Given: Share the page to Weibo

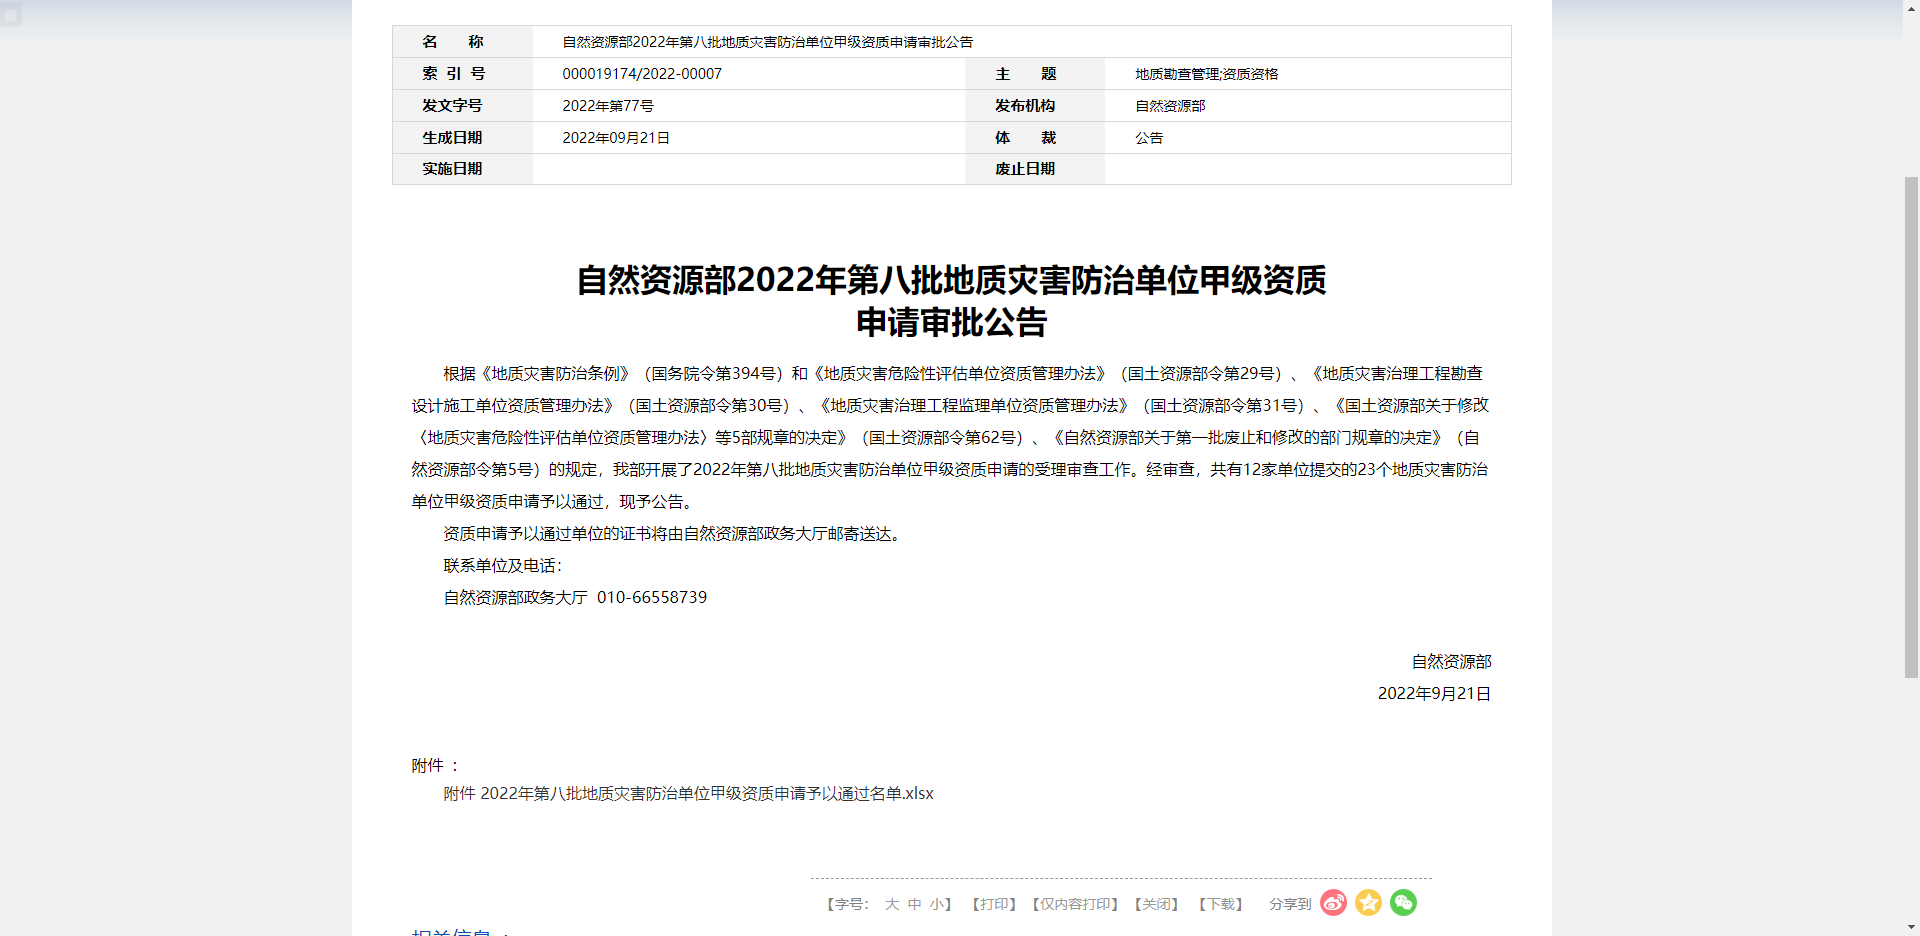Looking at the screenshot, I should [x=1333, y=903].
